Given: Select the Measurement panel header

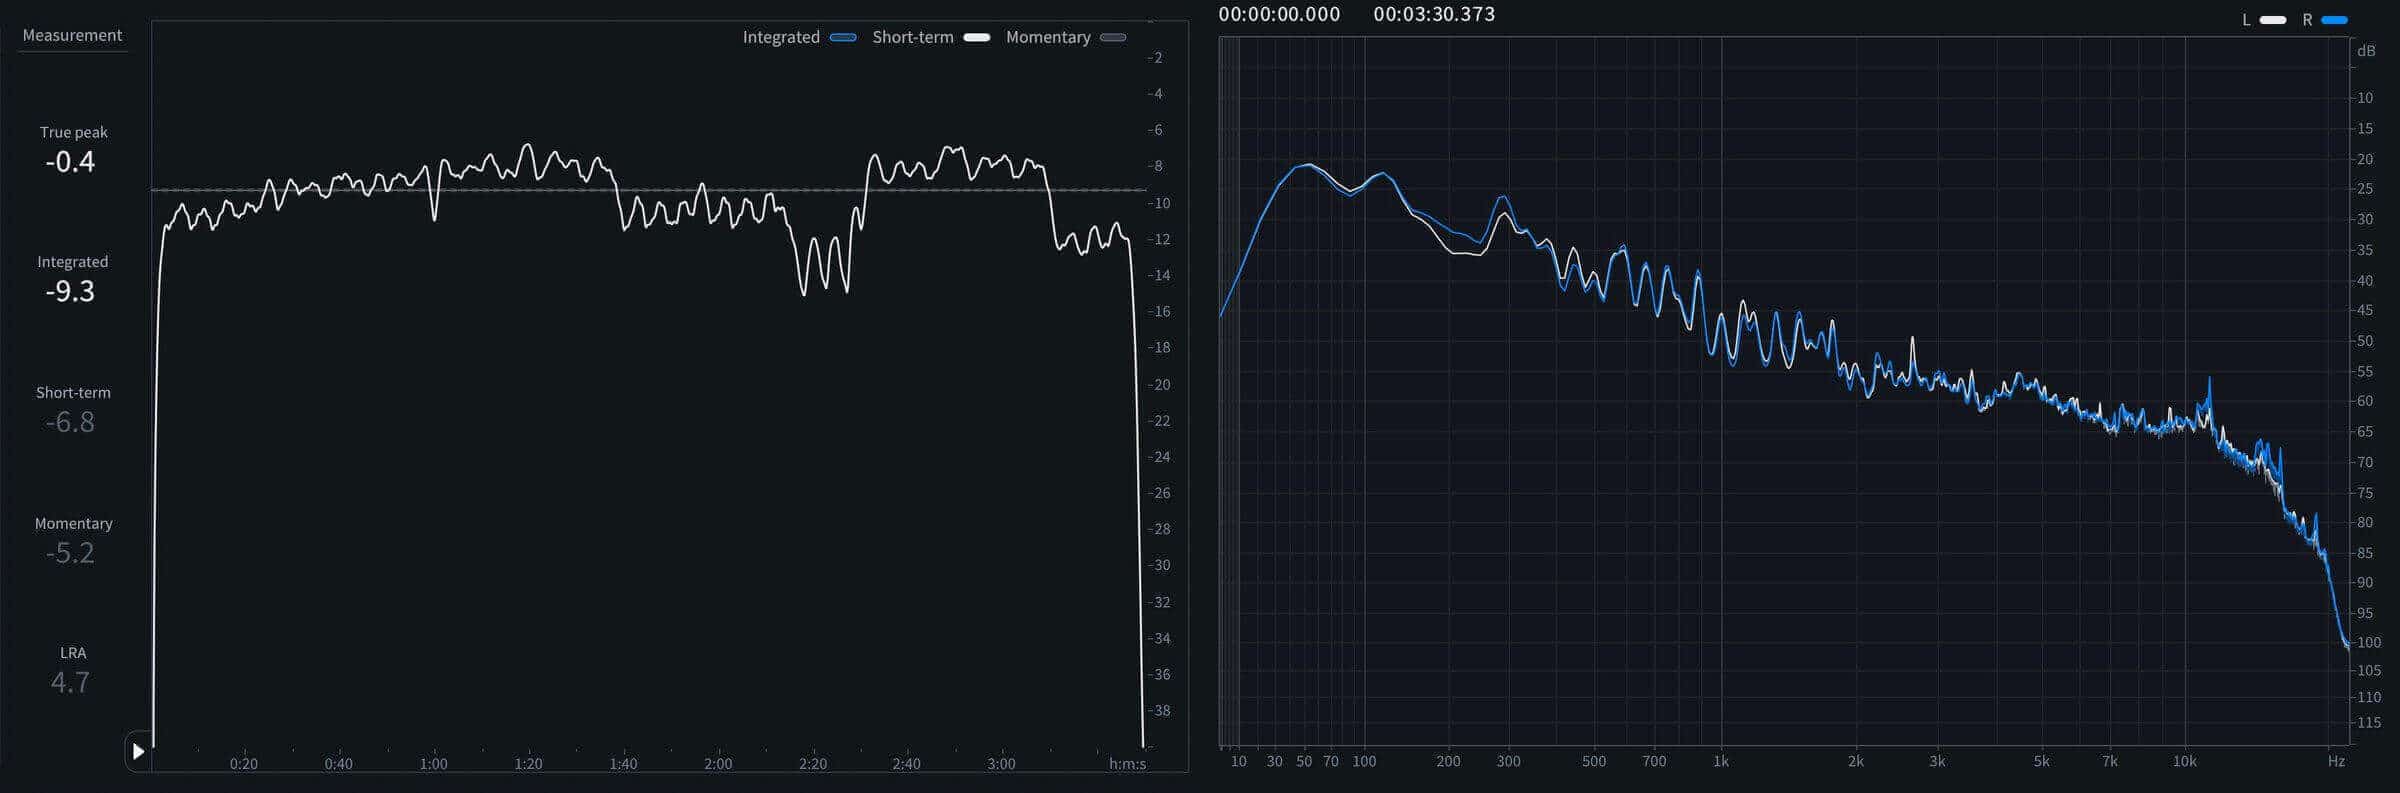Looking at the screenshot, I should (72, 35).
